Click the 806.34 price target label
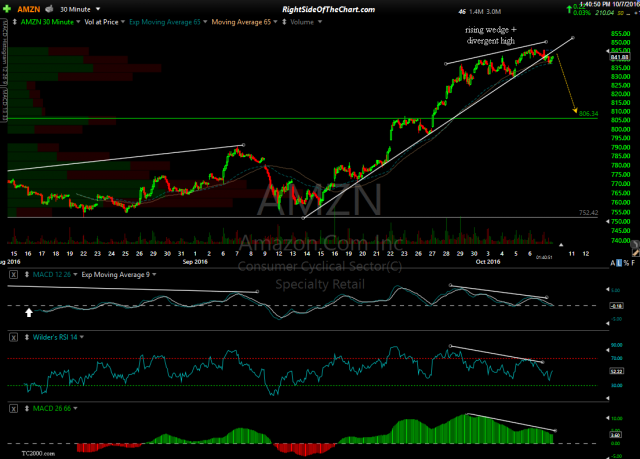Viewport: 640px width, 459px height. click(589, 113)
